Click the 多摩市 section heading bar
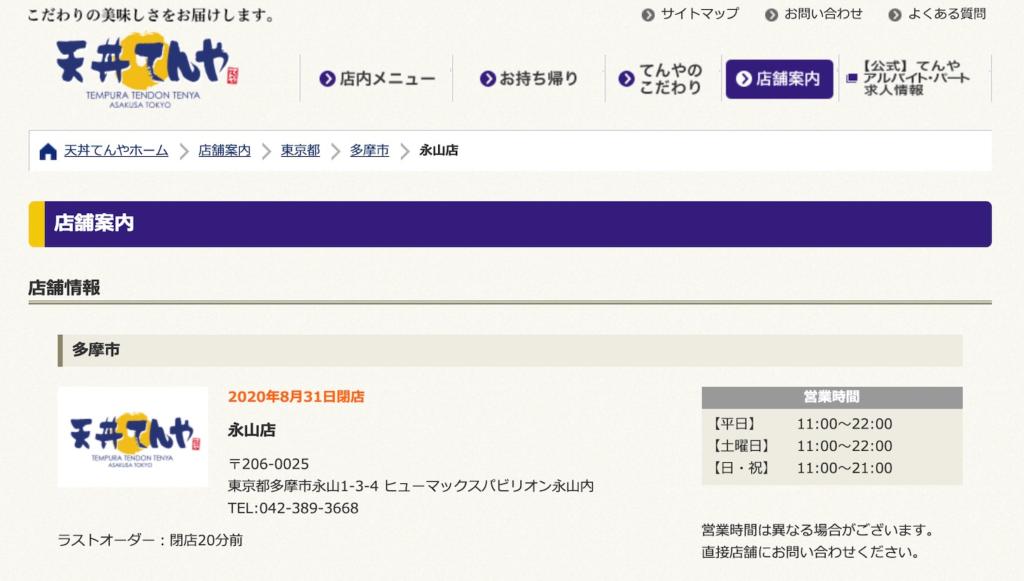Screen dimensions: 1024x581 click(510, 351)
